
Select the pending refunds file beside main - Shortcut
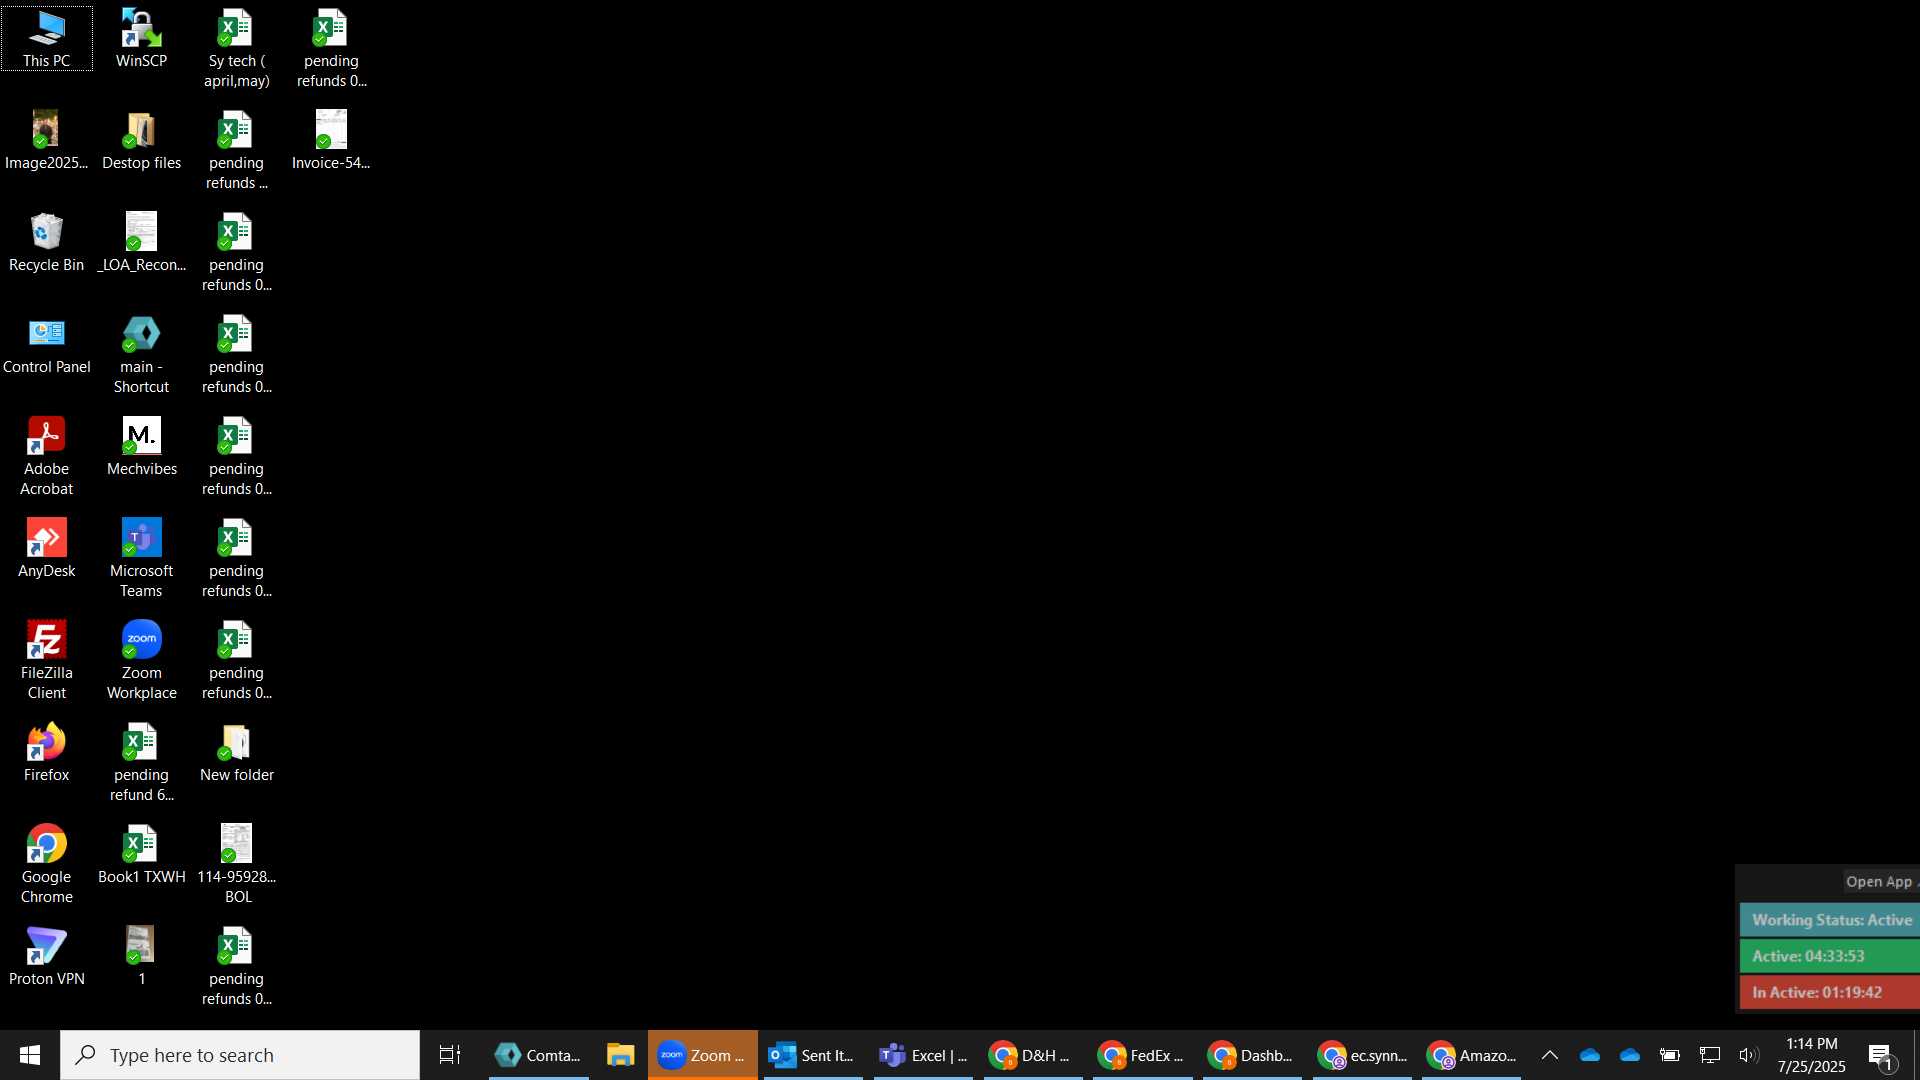(x=236, y=355)
